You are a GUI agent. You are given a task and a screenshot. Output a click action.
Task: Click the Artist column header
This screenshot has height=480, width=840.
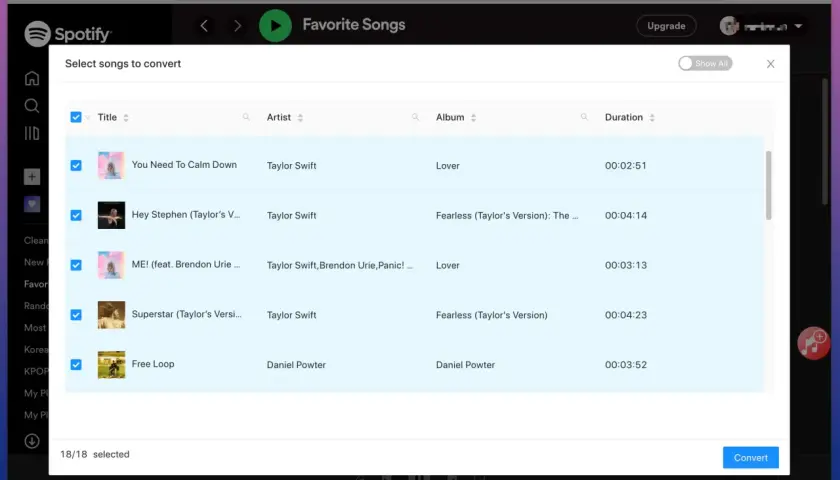(279, 117)
